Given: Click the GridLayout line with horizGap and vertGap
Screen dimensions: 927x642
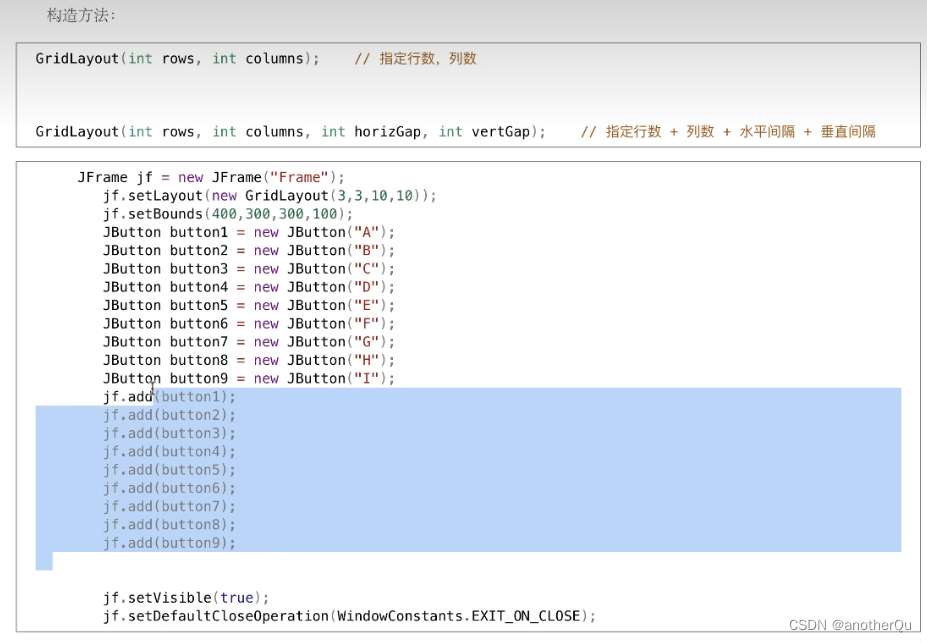Looking at the screenshot, I should (290, 131).
